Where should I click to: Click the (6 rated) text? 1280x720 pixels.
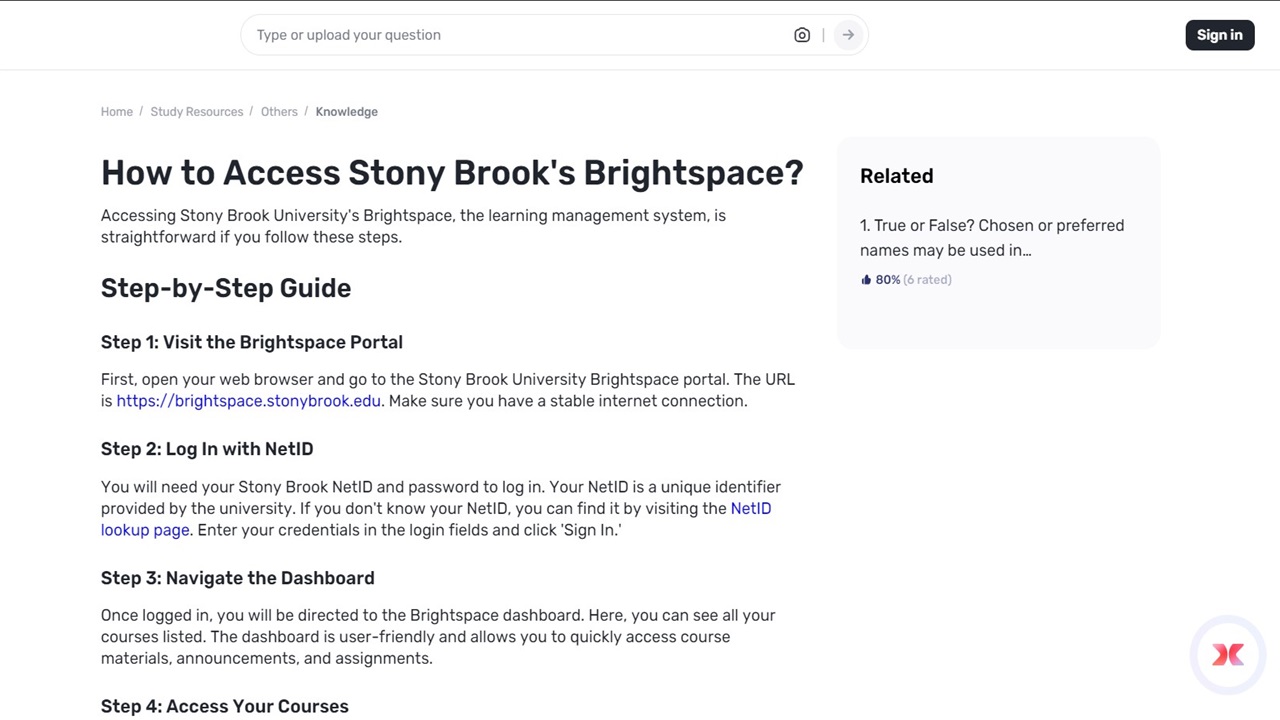(928, 279)
